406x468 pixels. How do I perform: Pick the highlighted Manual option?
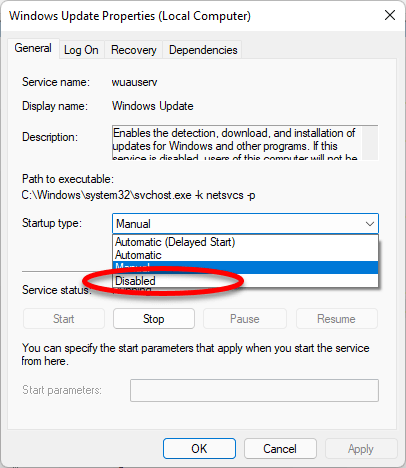pos(245,267)
